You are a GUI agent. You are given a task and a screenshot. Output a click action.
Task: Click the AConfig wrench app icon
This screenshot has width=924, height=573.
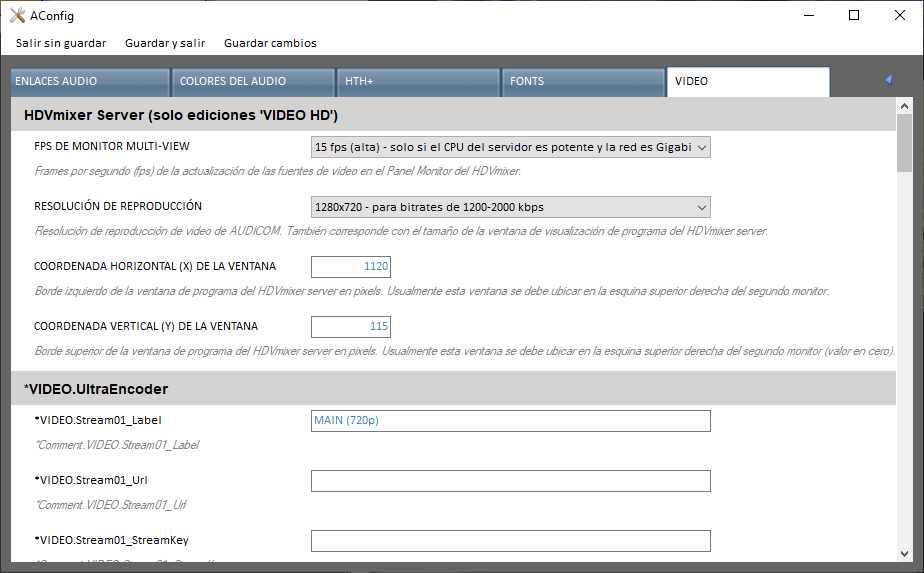(x=17, y=15)
